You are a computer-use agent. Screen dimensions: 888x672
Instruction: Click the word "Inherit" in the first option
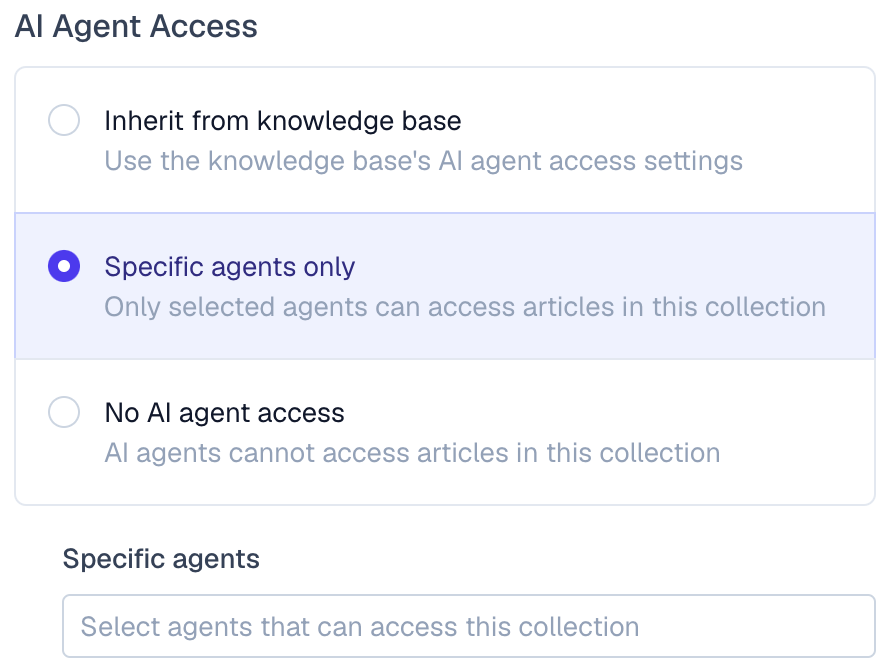(144, 122)
